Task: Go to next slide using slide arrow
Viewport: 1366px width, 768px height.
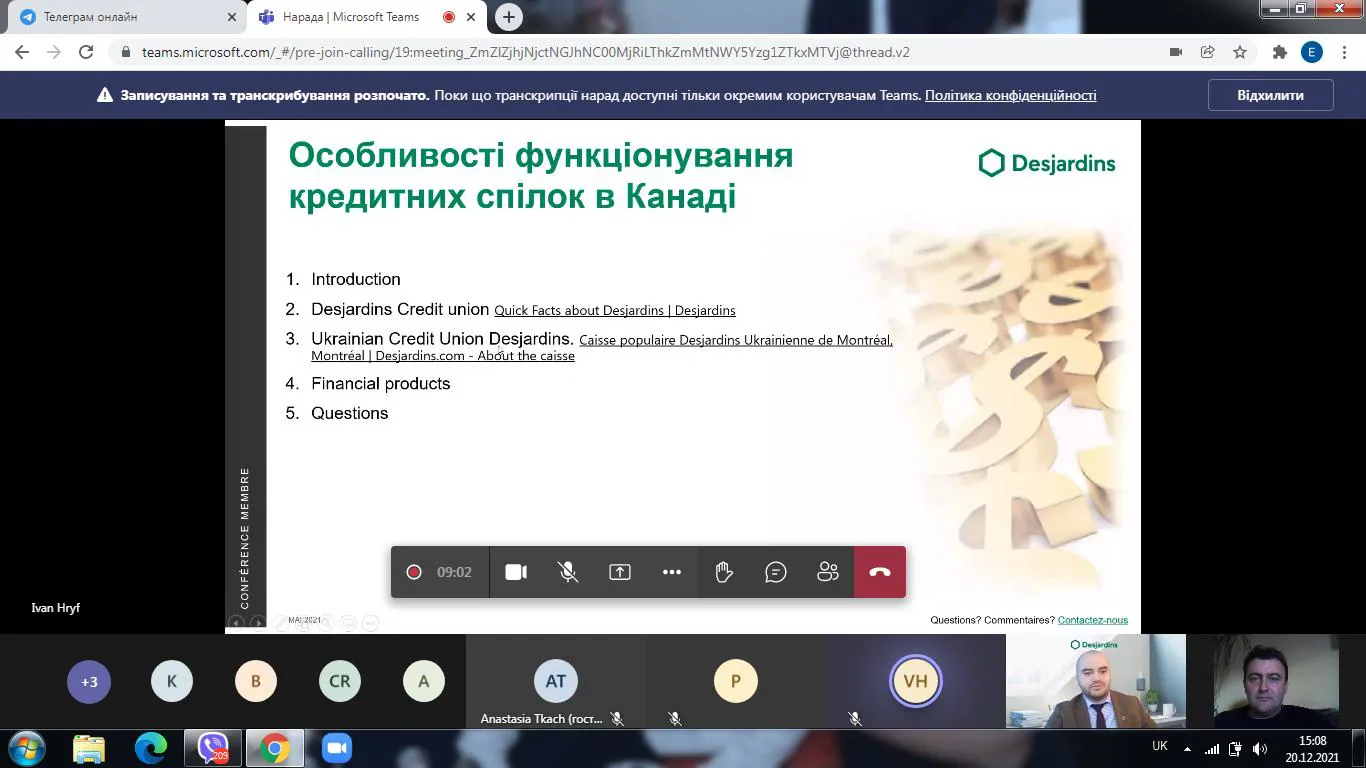Action: (258, 622)
